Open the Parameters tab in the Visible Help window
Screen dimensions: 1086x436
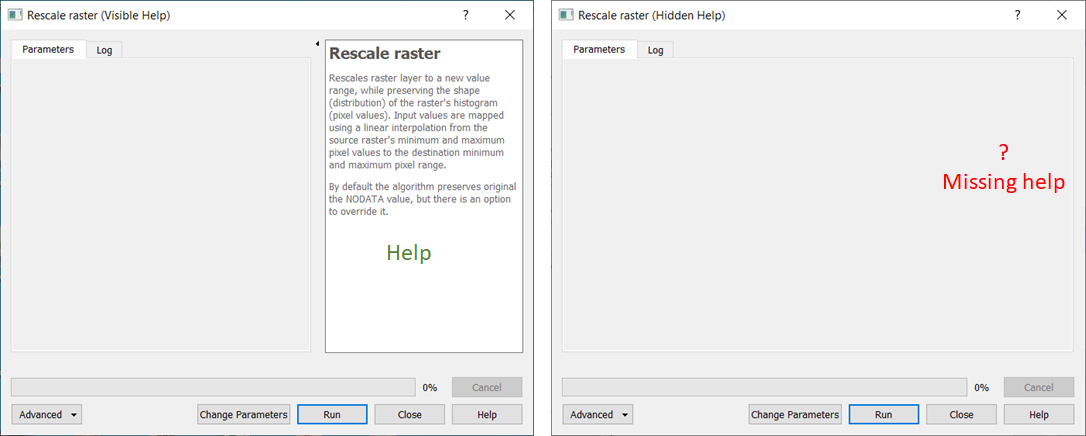(48, 49)
